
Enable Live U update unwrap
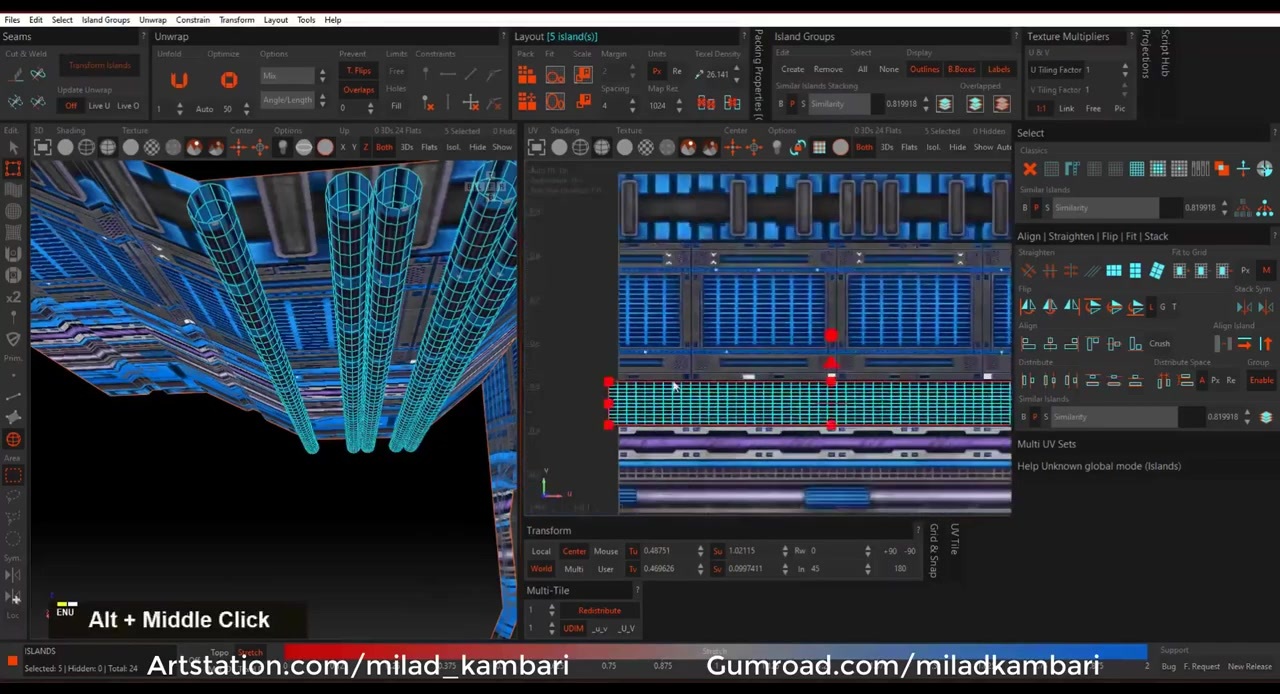[x=99, y=106]
